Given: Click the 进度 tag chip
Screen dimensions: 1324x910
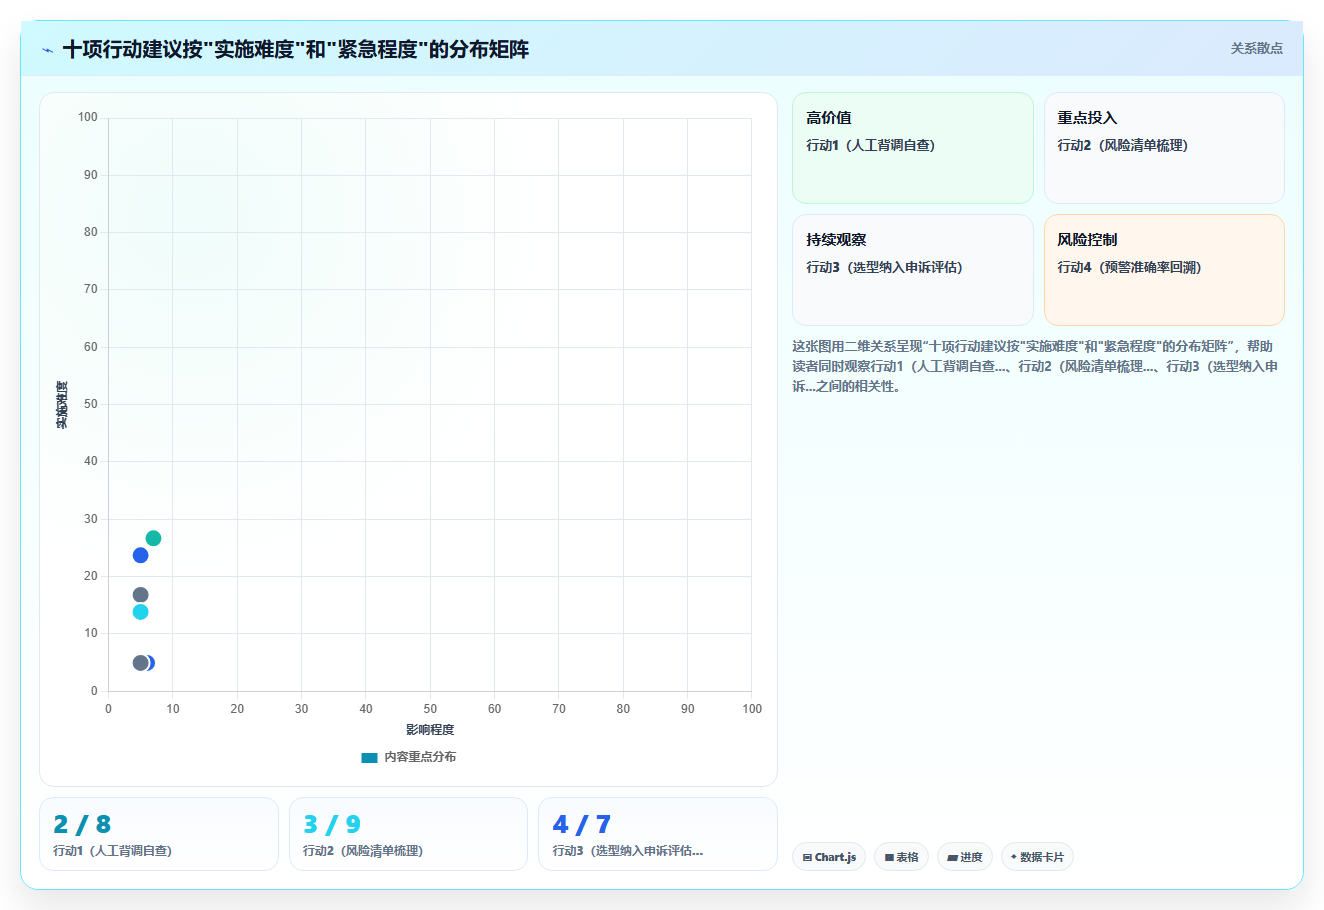Looking at the screenshot, I should click(x=965, y=857).
